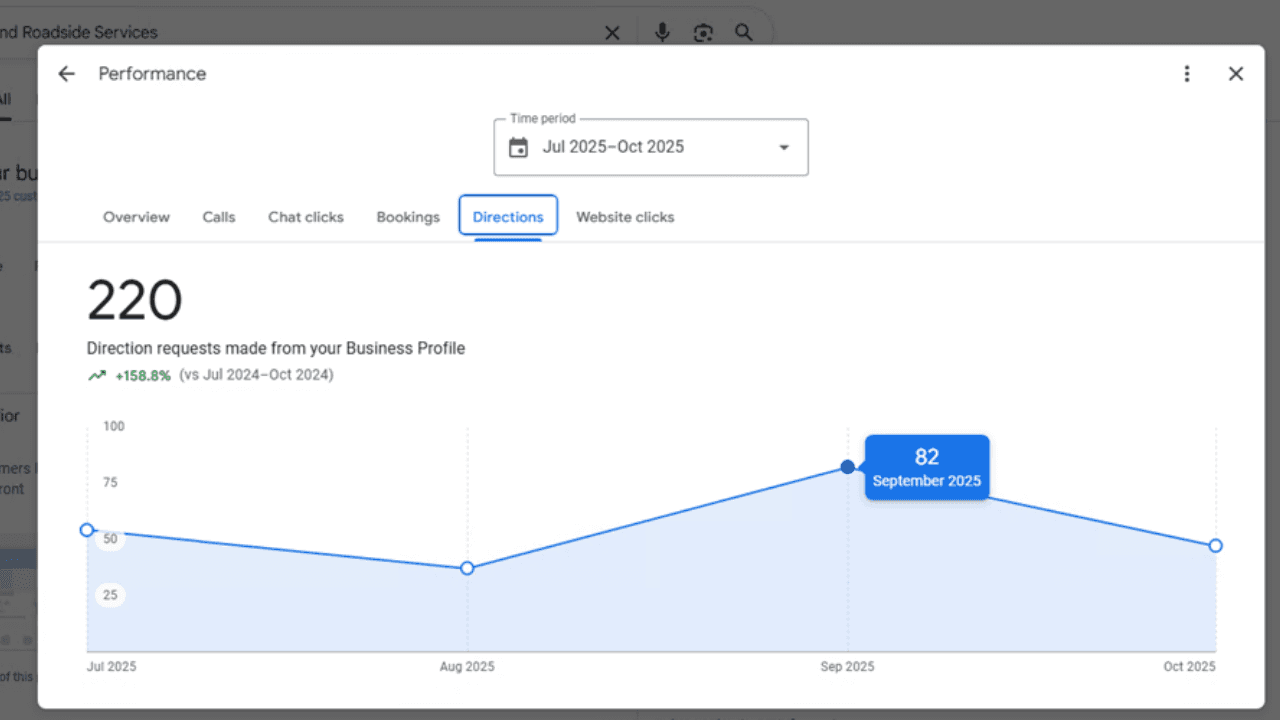The height and width of the screenshot is (720, 1280).
Task: Select the Chat clicks tab
Action: tap(305, 217)
